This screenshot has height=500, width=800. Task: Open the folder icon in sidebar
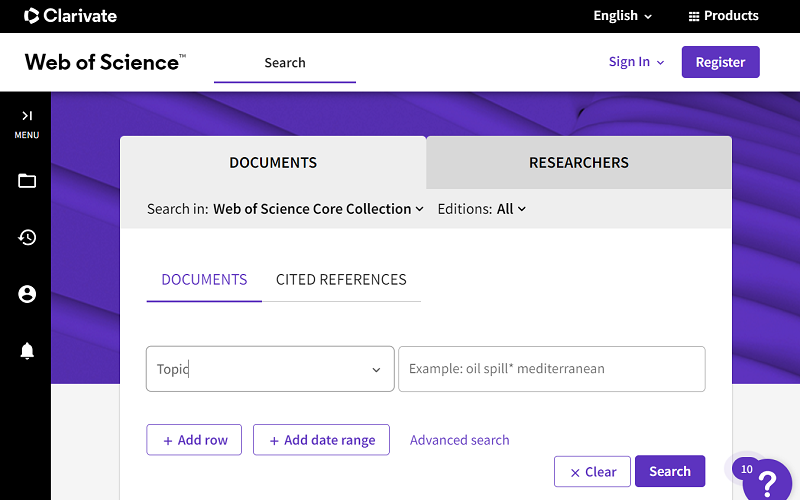coord(27,181)
